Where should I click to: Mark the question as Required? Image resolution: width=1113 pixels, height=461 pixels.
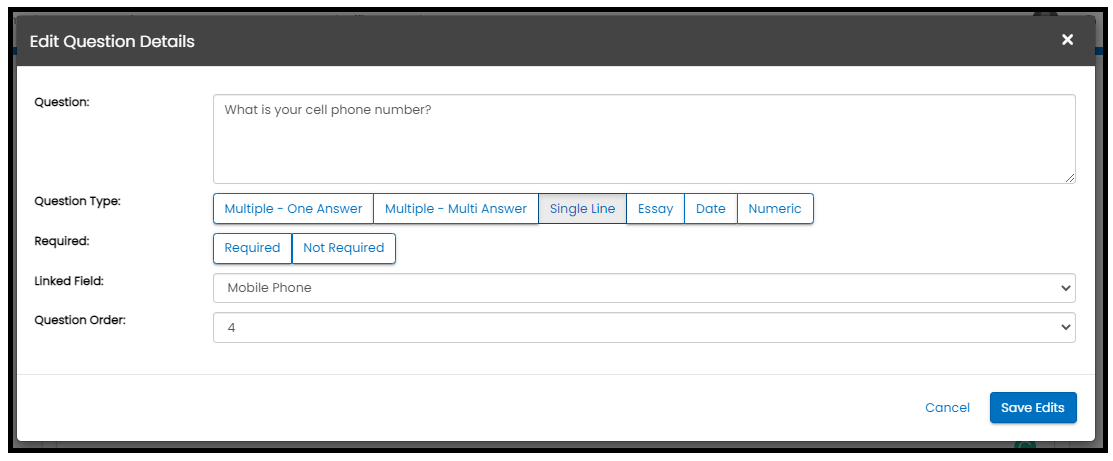pos(252,248)
